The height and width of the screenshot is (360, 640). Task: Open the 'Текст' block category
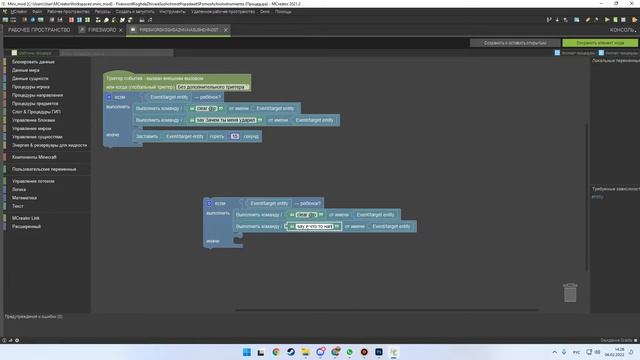[x=18, y=206]
